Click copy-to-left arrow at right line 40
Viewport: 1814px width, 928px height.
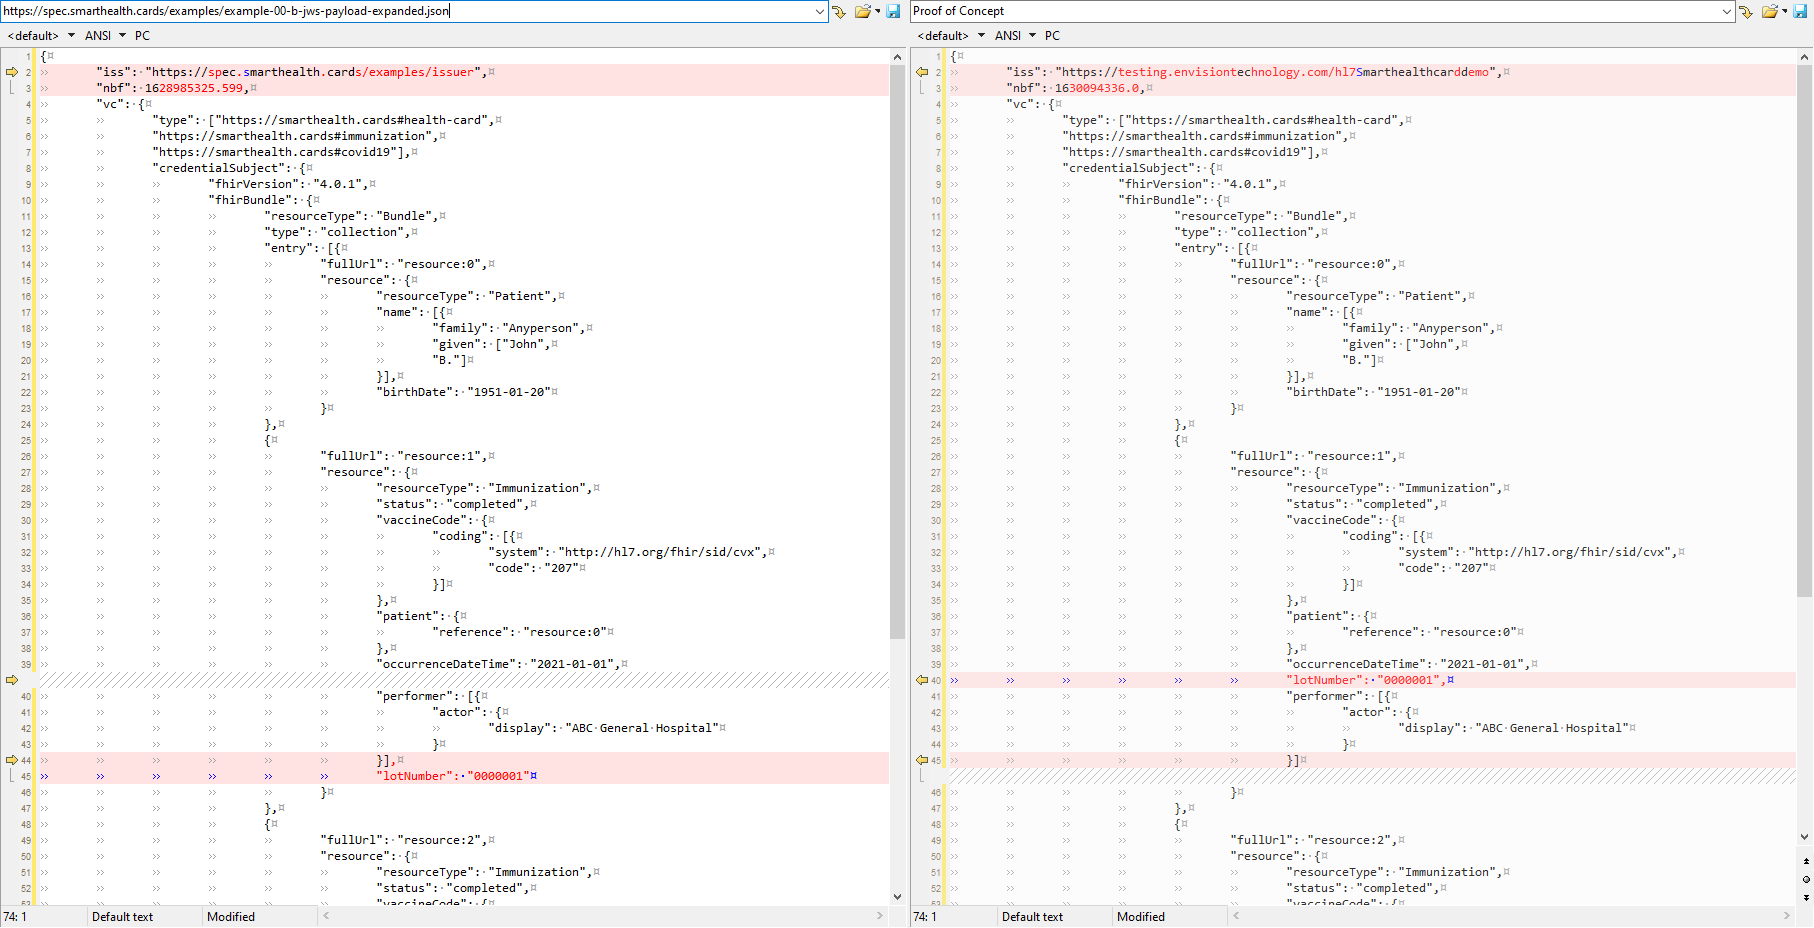pyautogui.click(x=922, y=680)
